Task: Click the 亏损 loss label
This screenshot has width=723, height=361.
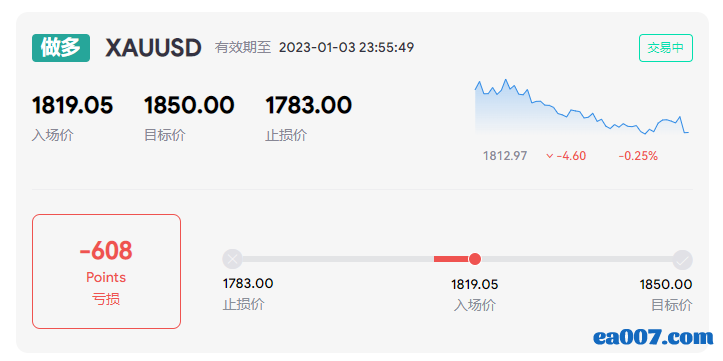Action: (x=106, y=299)
